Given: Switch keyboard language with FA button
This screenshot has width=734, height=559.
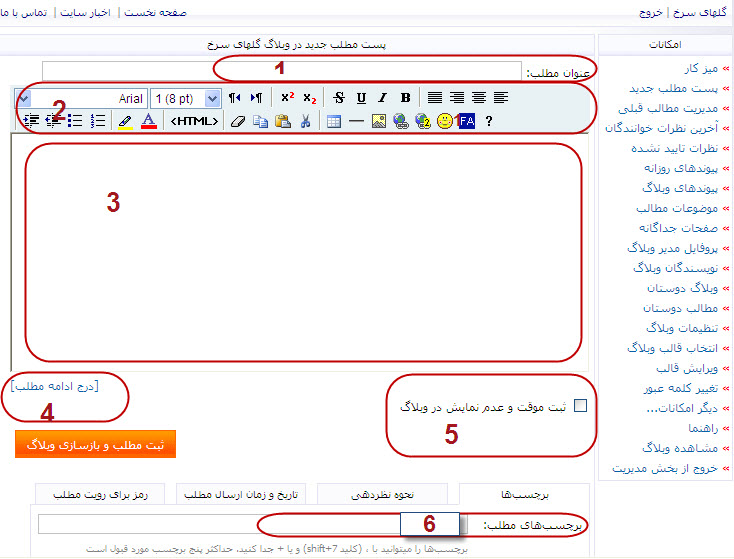Looking at the screenshot, I should tap(467, 121).
